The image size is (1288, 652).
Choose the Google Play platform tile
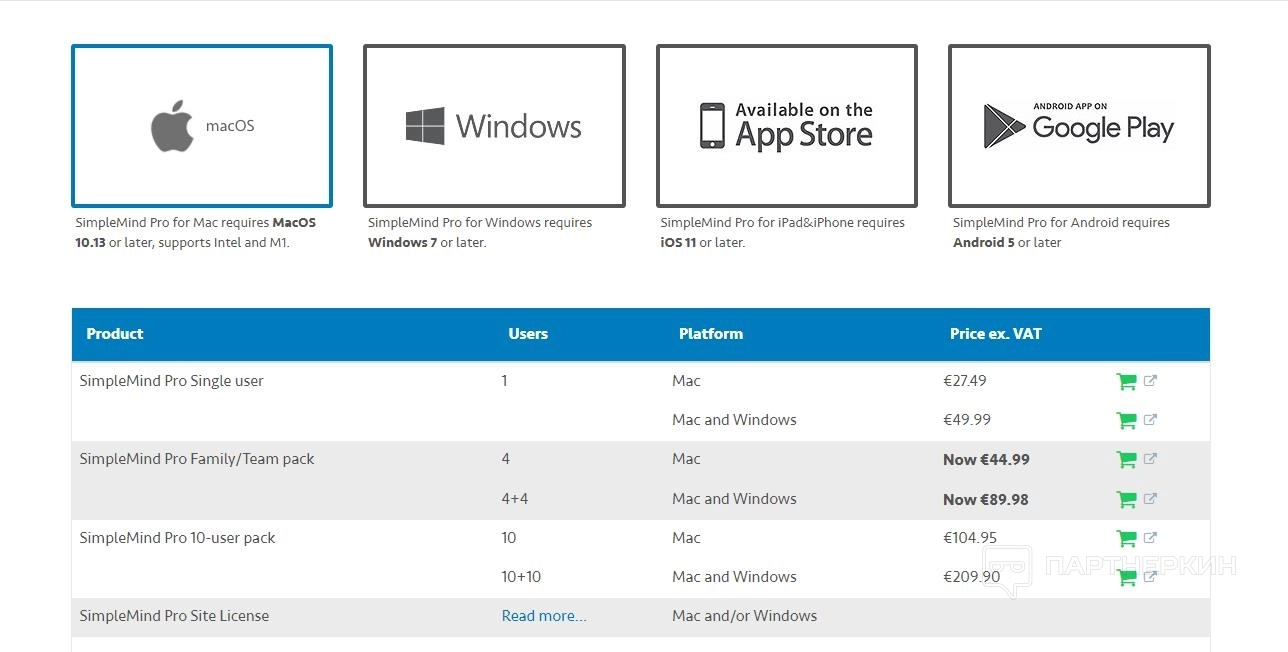(x=1079, y=126)
